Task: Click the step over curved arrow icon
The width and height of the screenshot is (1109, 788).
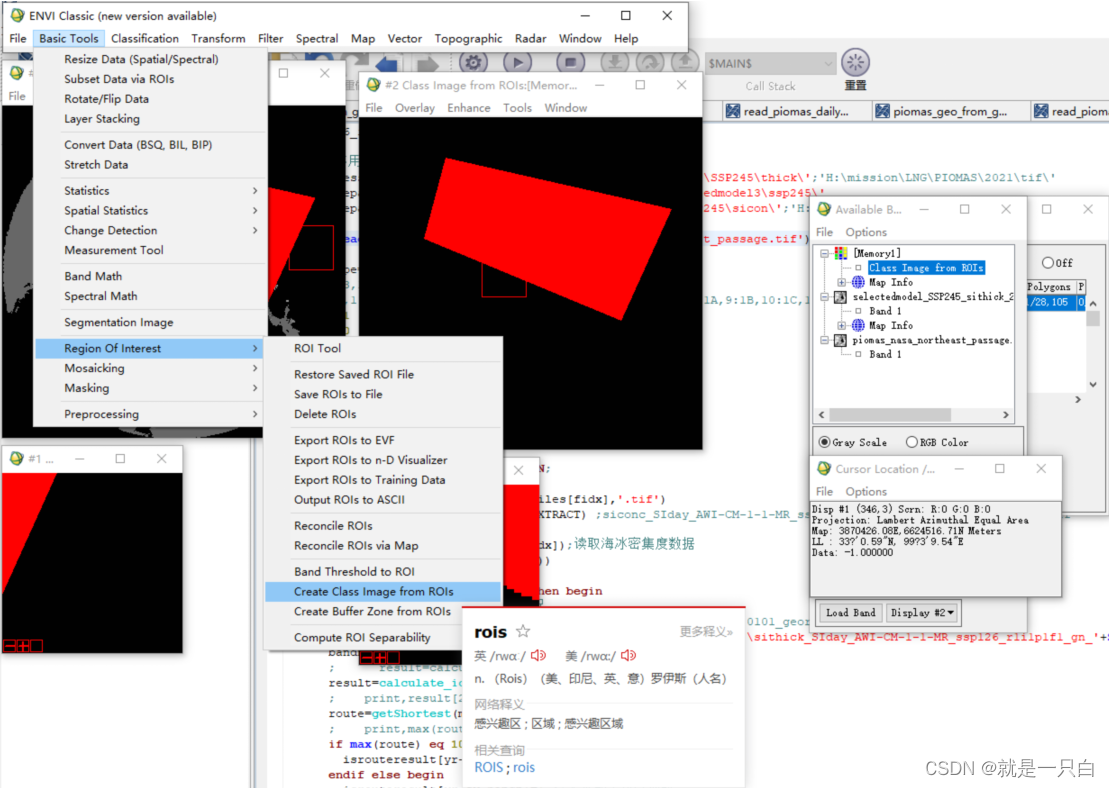Action: (x=649, y=62)
